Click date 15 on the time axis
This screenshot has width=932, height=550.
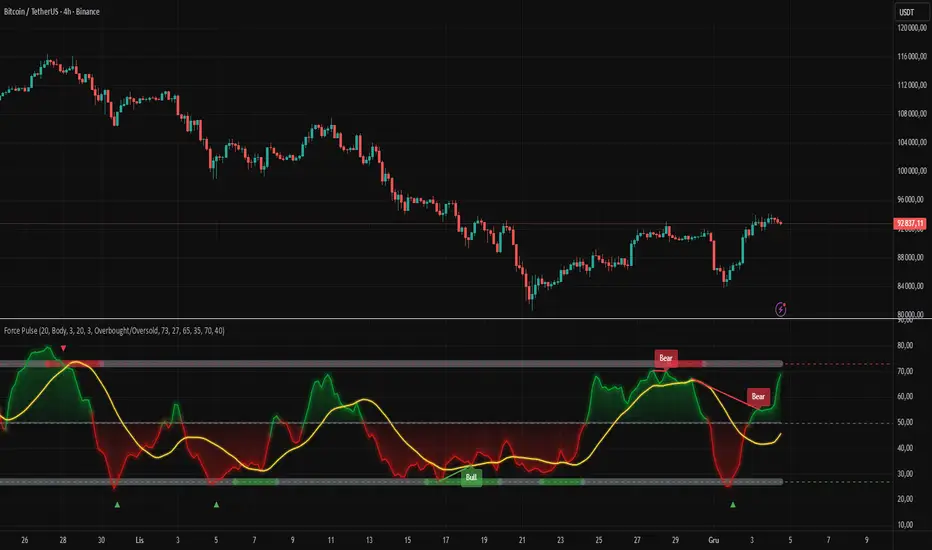pyautogui.click(x=407, y=540)
